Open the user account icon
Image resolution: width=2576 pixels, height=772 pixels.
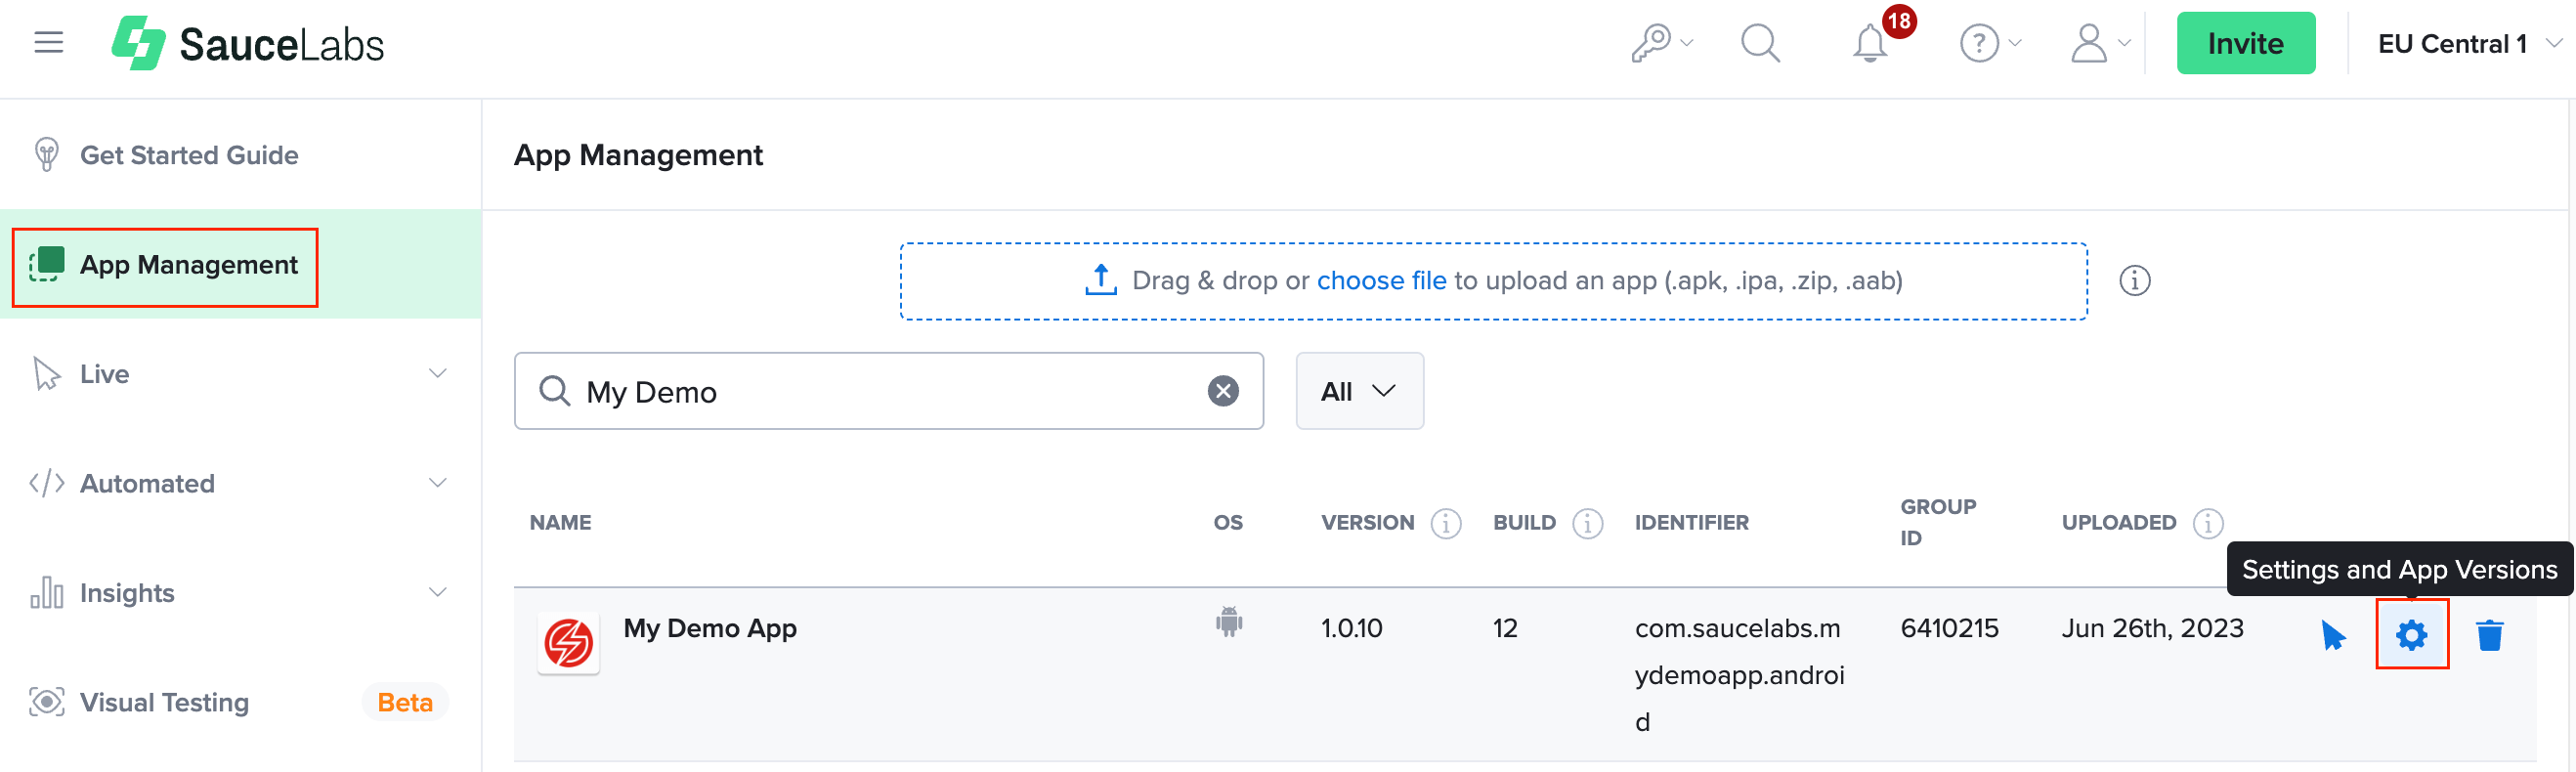(x=2089, y=42)
